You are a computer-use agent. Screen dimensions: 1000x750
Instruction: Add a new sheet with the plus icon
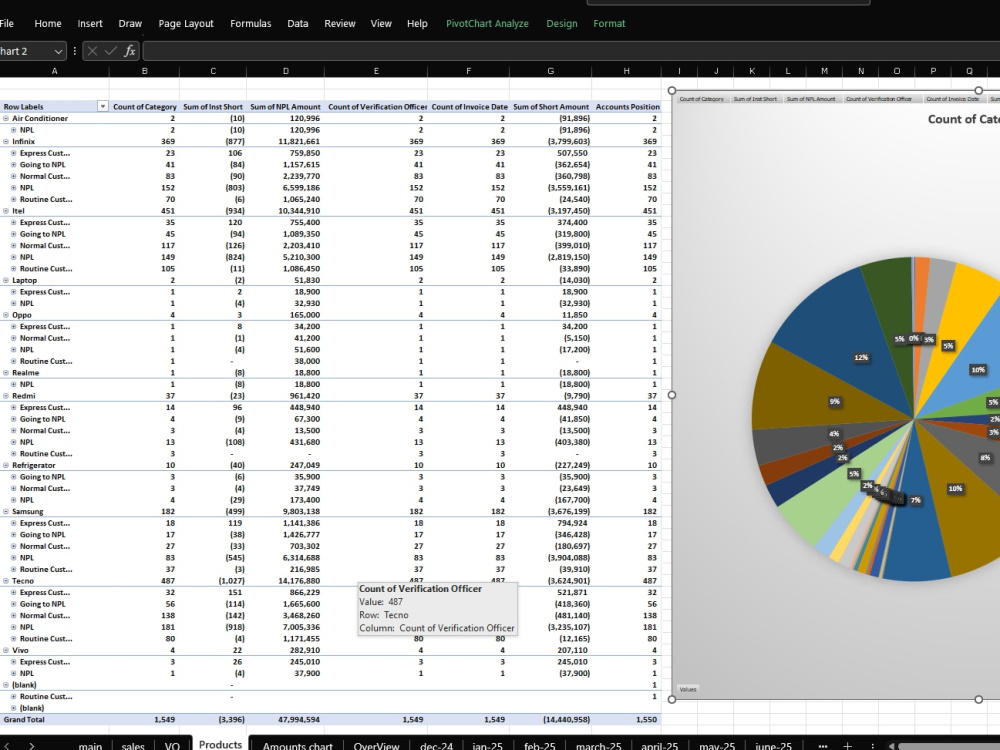click(847, 746)
